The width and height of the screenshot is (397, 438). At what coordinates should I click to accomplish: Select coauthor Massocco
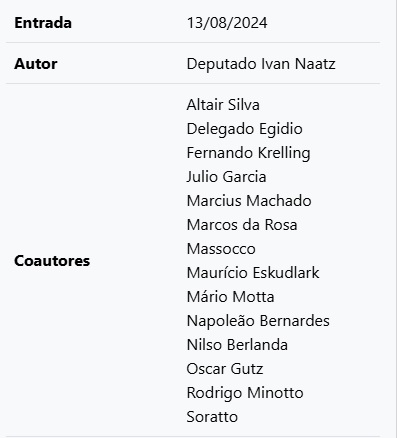(221, 249)
